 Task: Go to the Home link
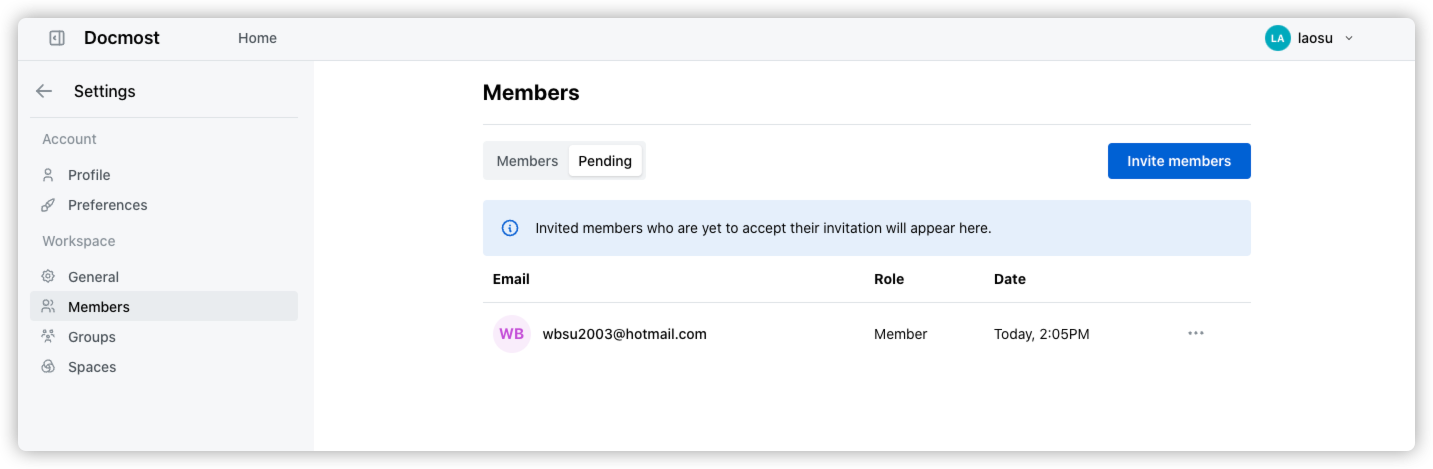coord(257,38)
